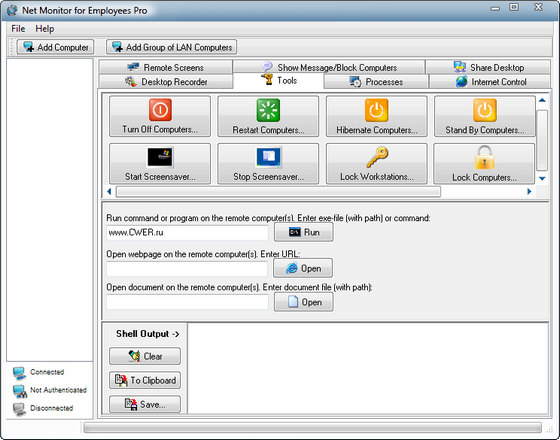Click the green Restart Computers icon
560x440 pixels.
(268, 110)
